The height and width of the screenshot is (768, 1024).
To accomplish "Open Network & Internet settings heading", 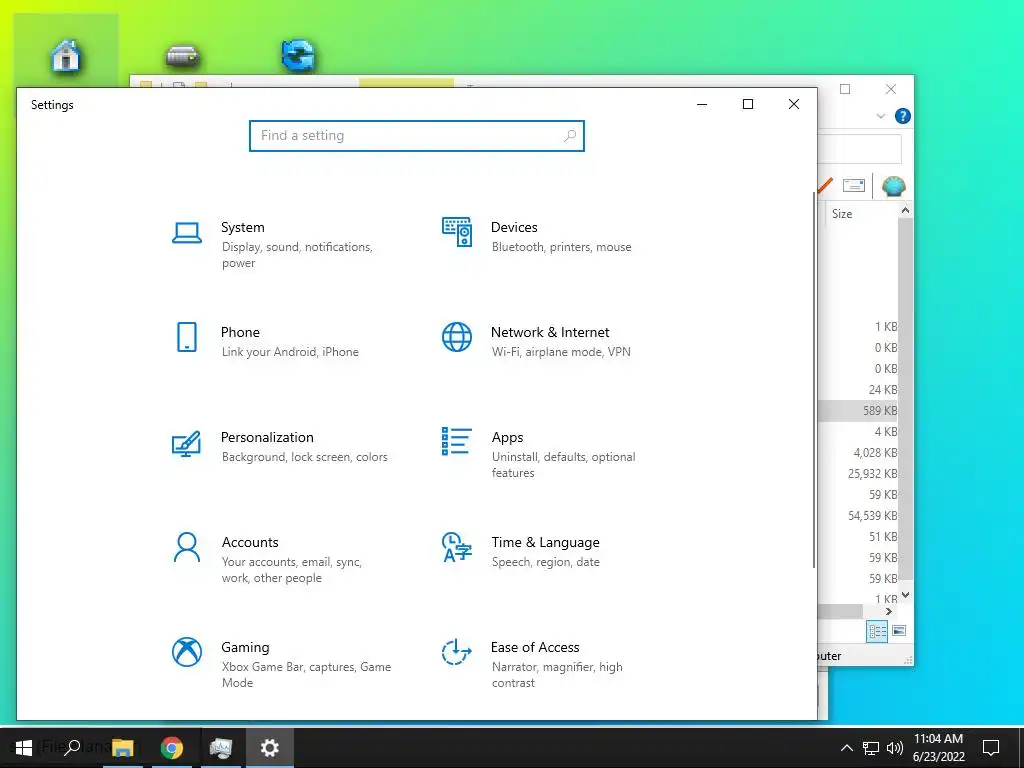I will (550, 332).
